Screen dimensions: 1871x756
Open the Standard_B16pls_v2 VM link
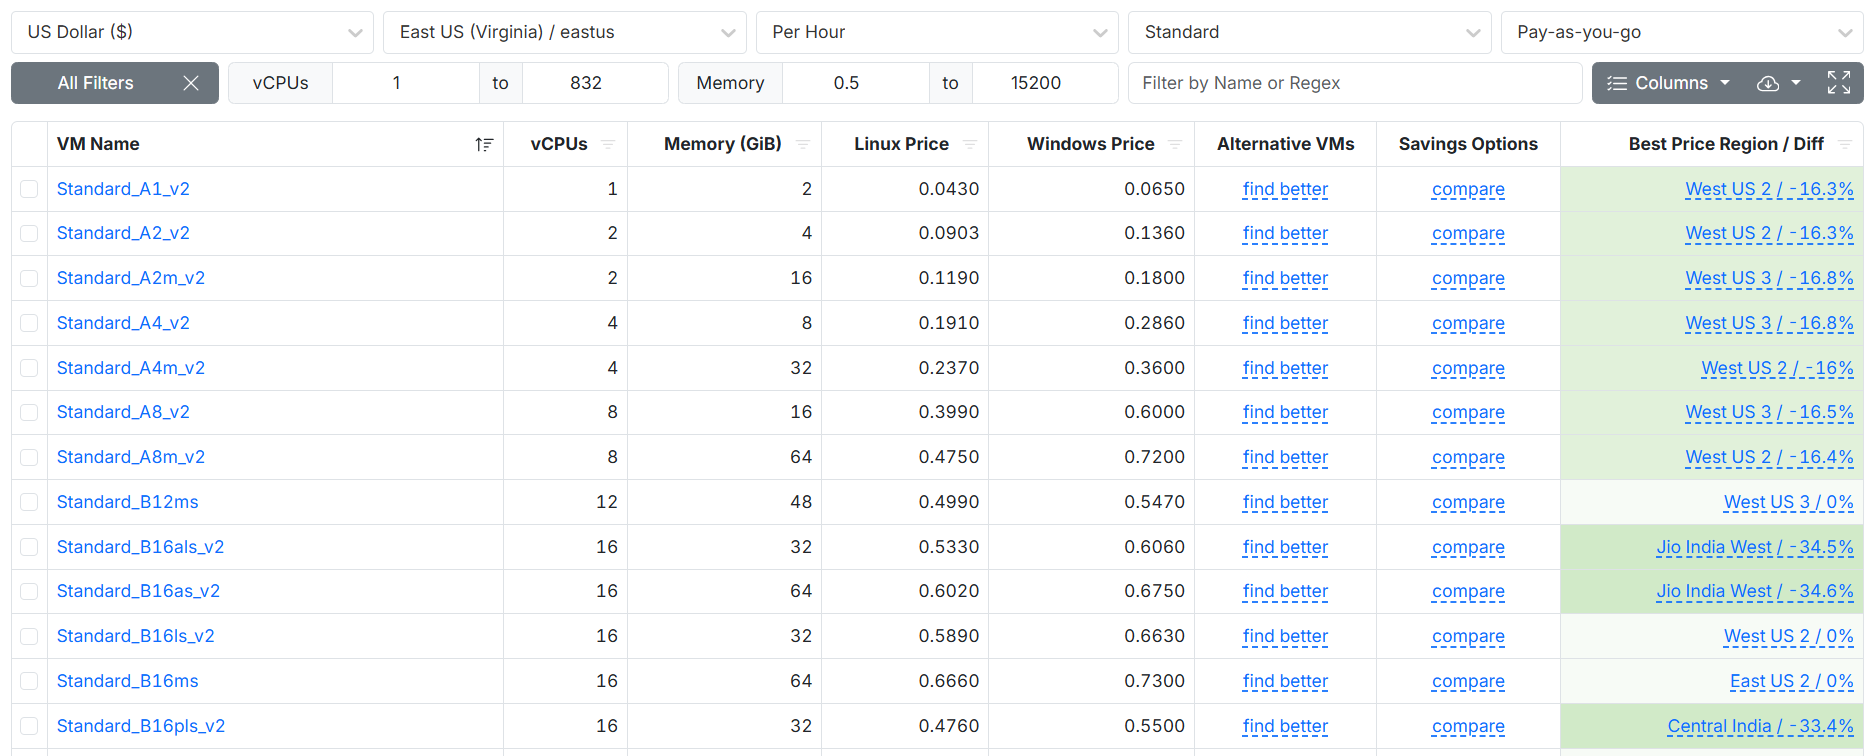click(x=141, y=726)
